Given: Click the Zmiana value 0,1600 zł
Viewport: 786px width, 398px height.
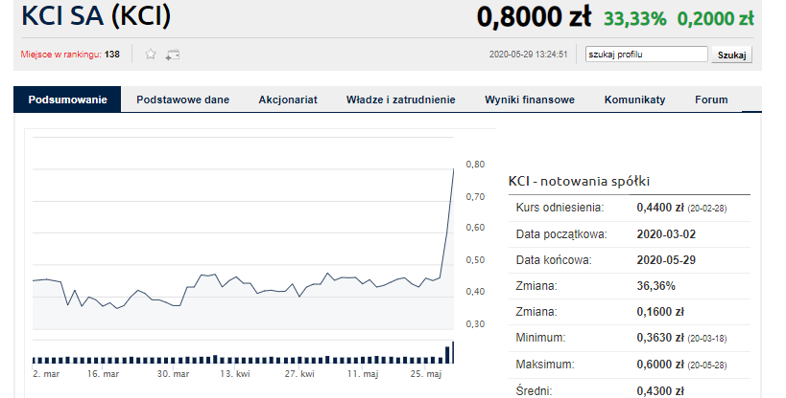Looking at the screenshot, I should coord(660,312).
